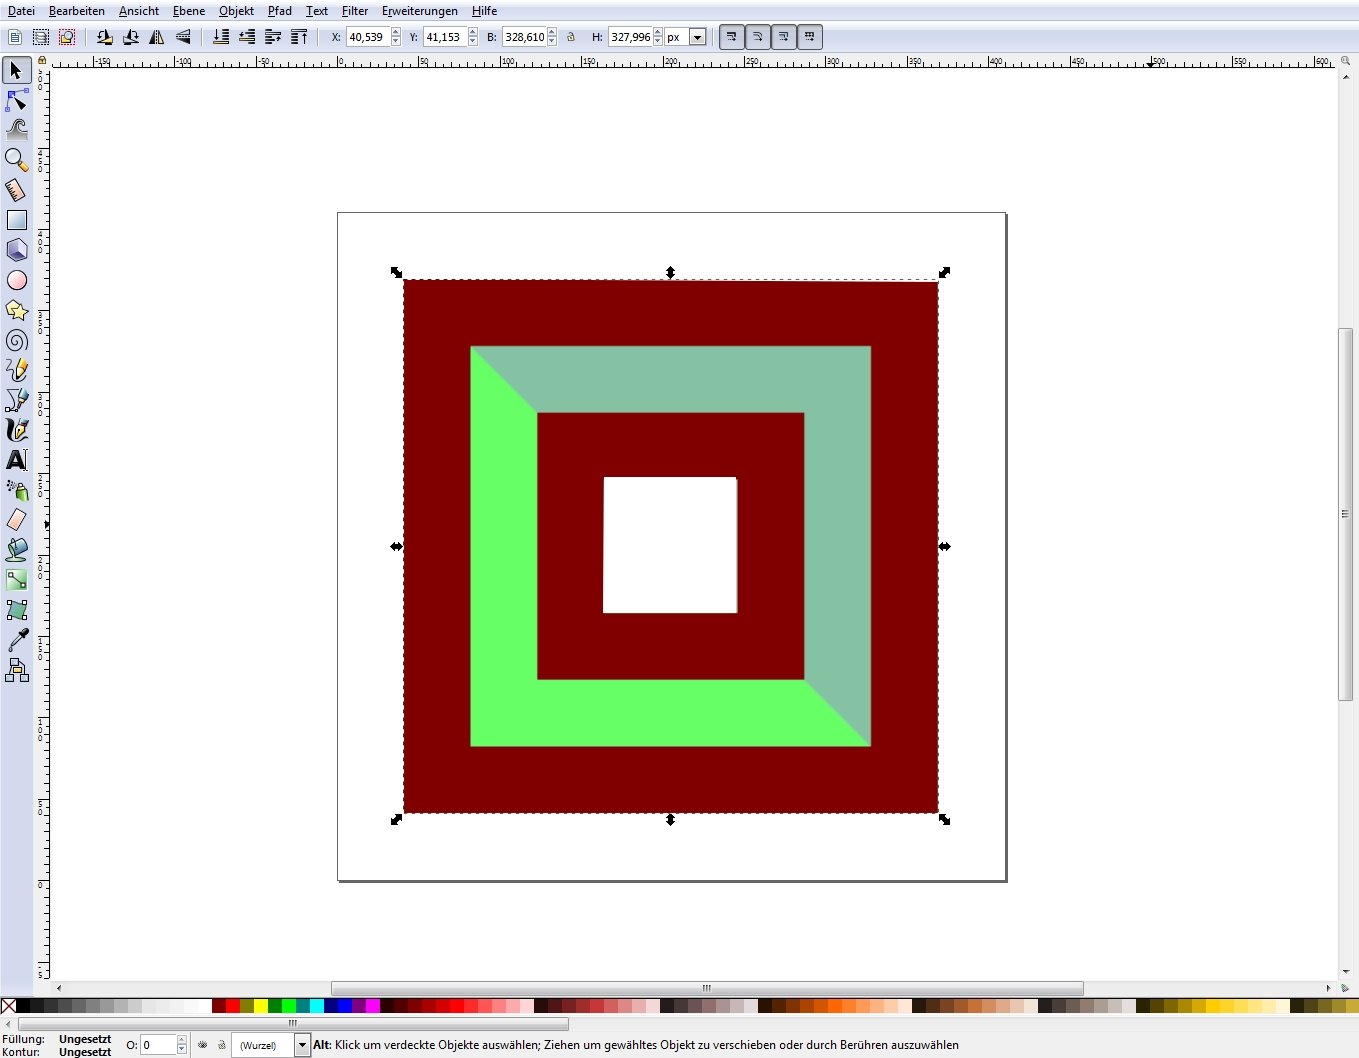The width and height of the screenshot is (1359, 1058).
Task: Select the Ellipse circle tool
Action: (16, 280)
